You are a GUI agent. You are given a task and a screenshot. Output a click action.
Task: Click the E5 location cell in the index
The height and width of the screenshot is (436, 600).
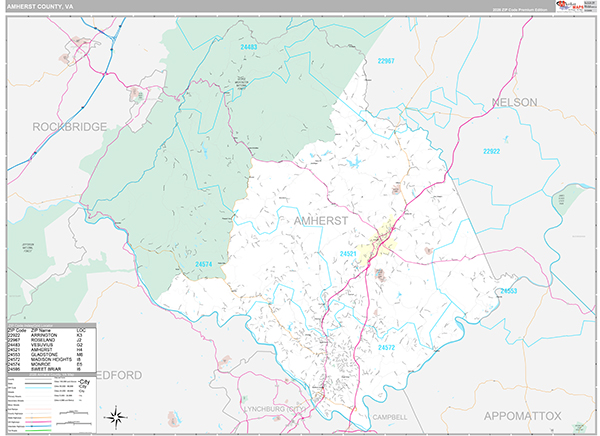tap(79, 364)
